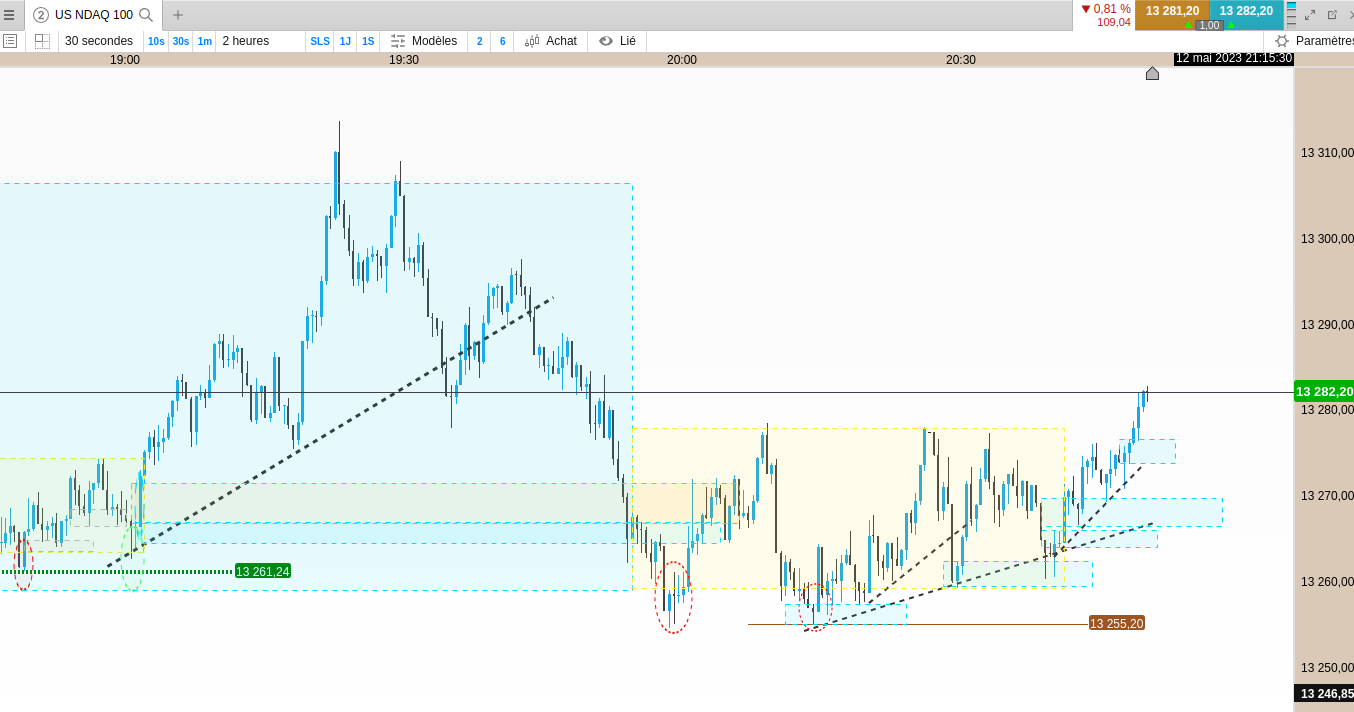Click the current price 13 282,20 axis label
Image resolution: width=1354 pixels, height=712 pixels.
1324,391
